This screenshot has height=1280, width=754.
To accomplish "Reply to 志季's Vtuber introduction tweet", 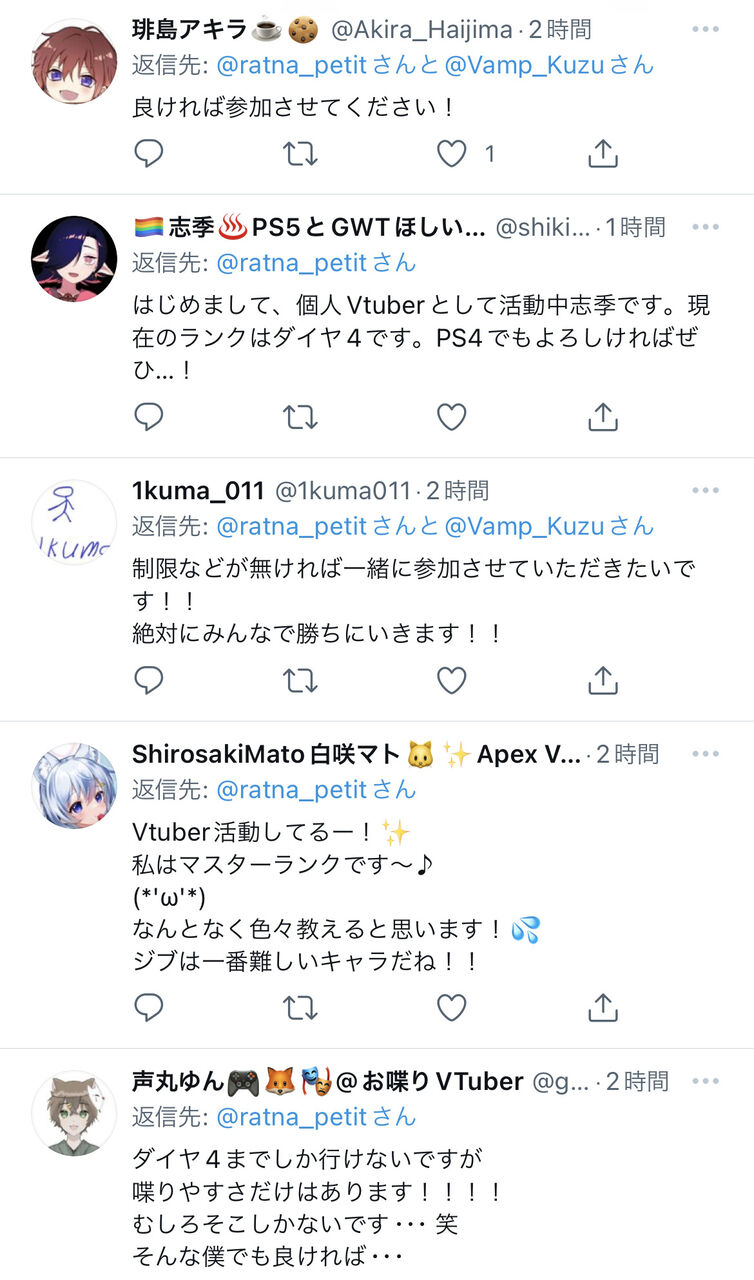I will pyautogui.click(x=148, y=417).
